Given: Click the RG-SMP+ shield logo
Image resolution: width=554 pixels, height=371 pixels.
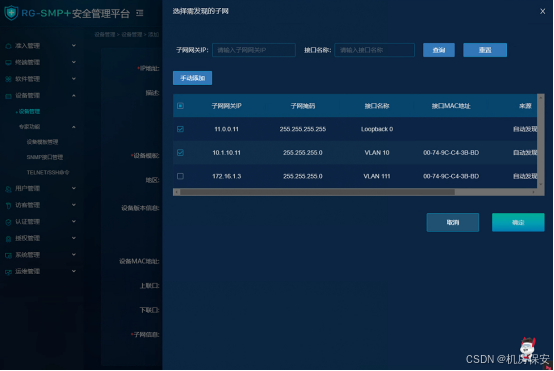Looking at the screenshot, I should (11, 13).
